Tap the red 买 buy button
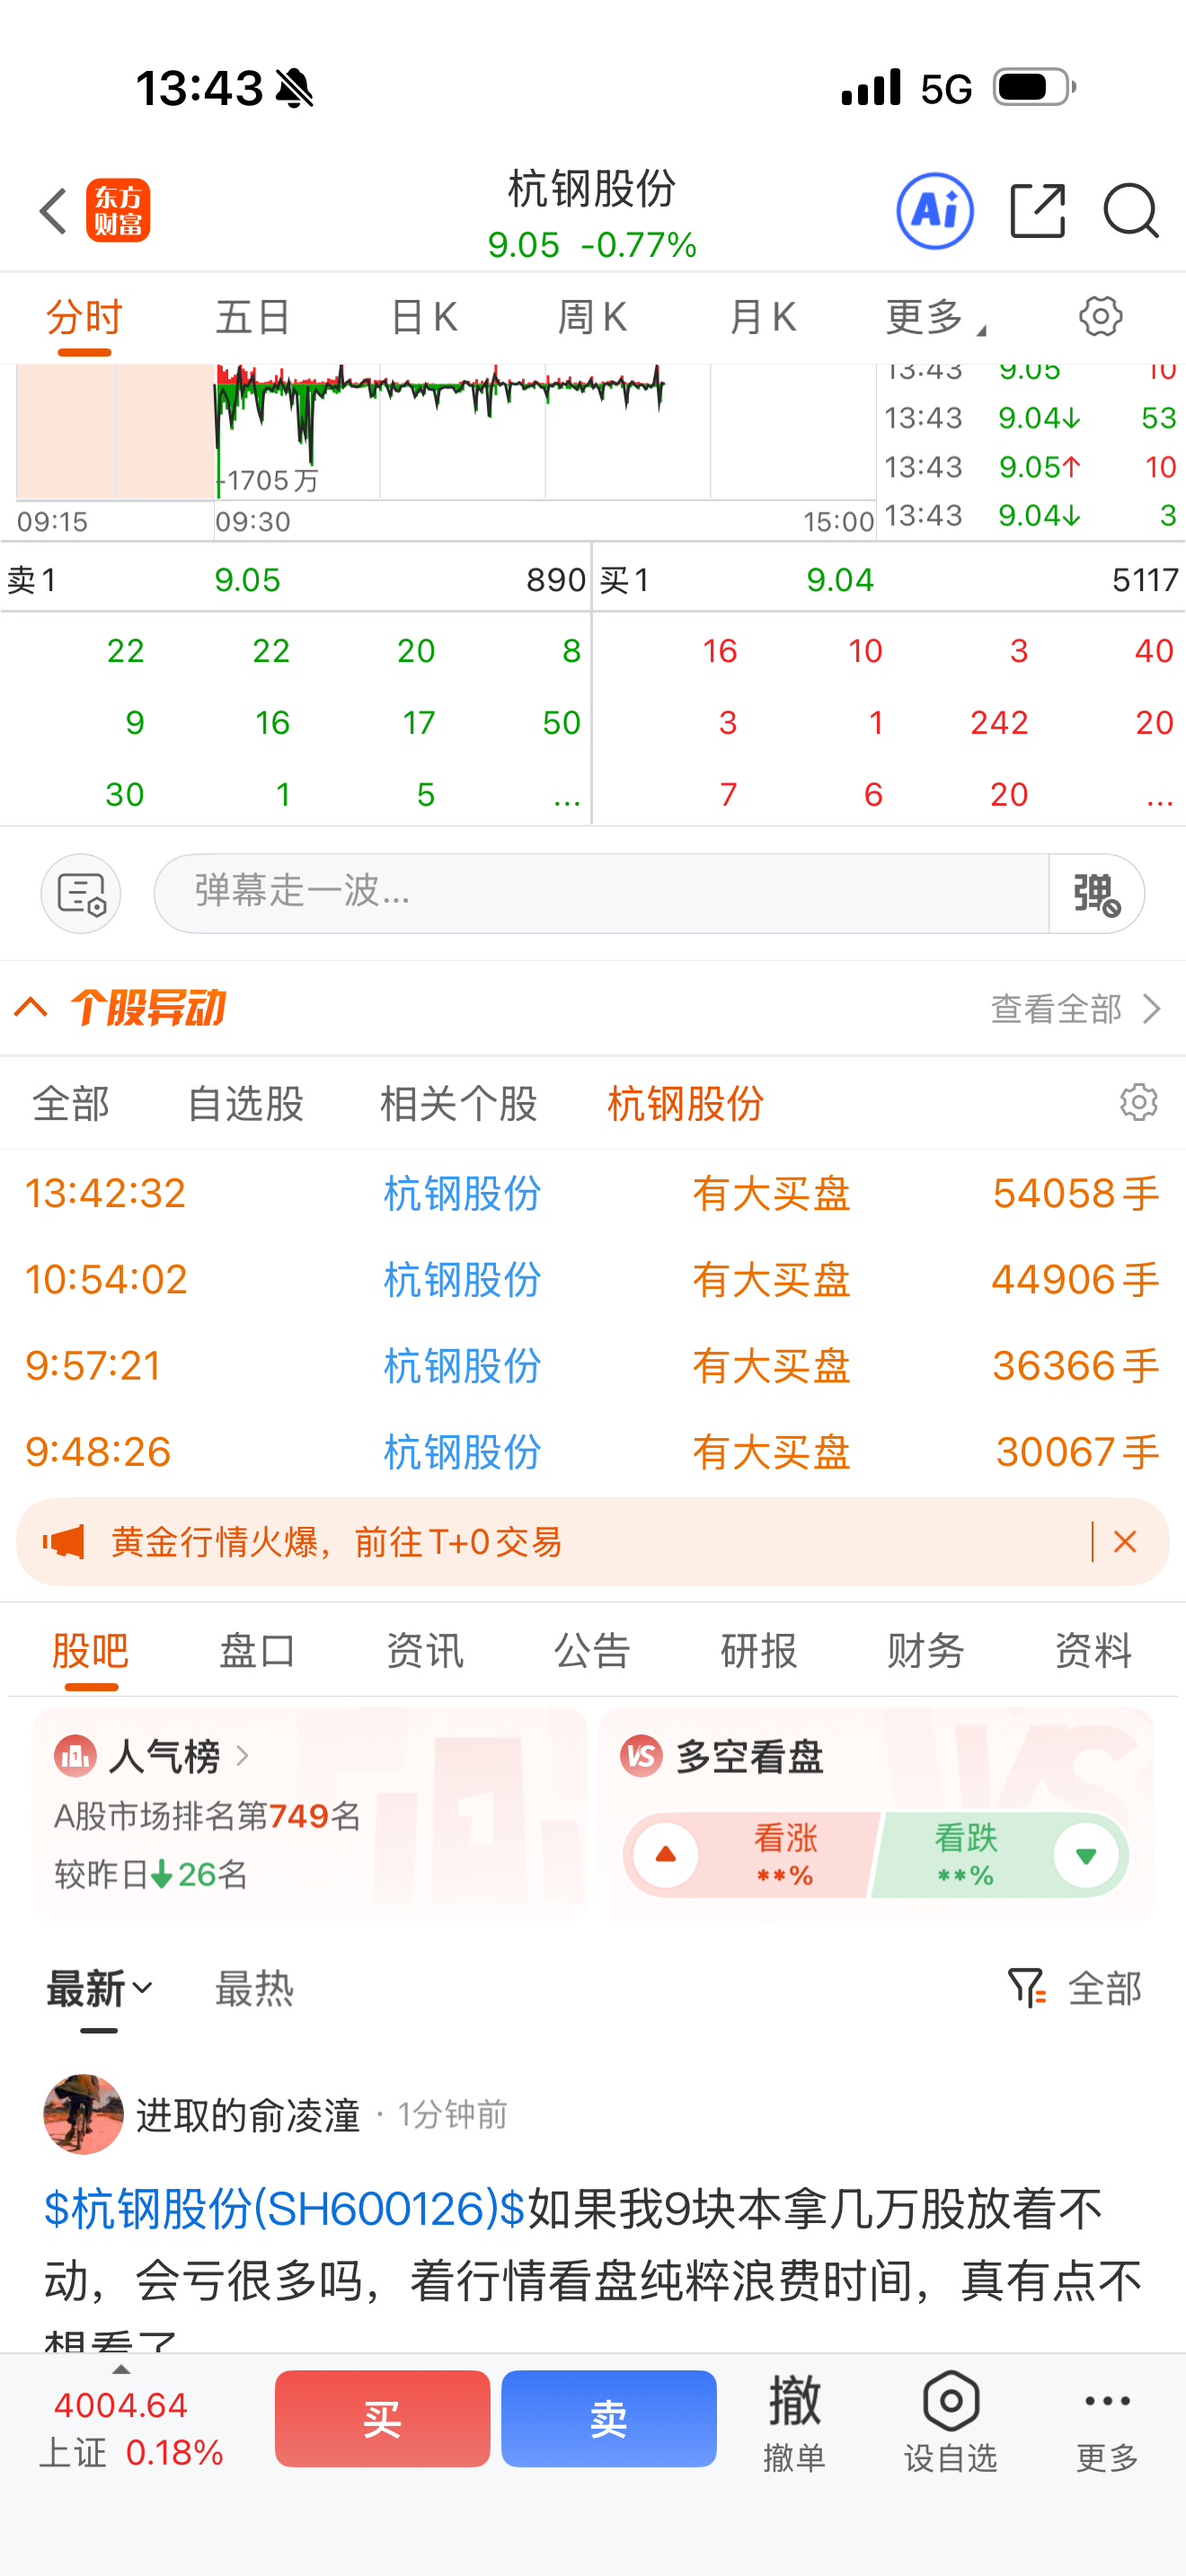 (382, 2419)
